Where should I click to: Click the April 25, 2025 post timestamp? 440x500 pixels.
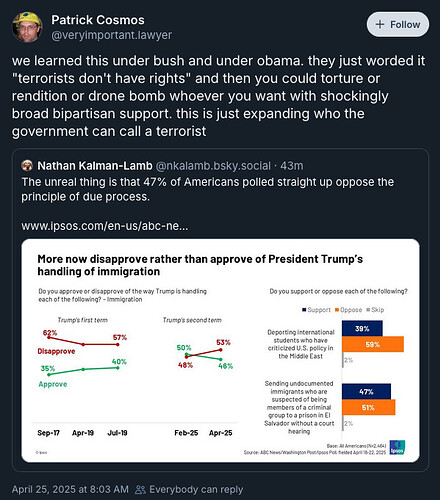coord(70,489)
